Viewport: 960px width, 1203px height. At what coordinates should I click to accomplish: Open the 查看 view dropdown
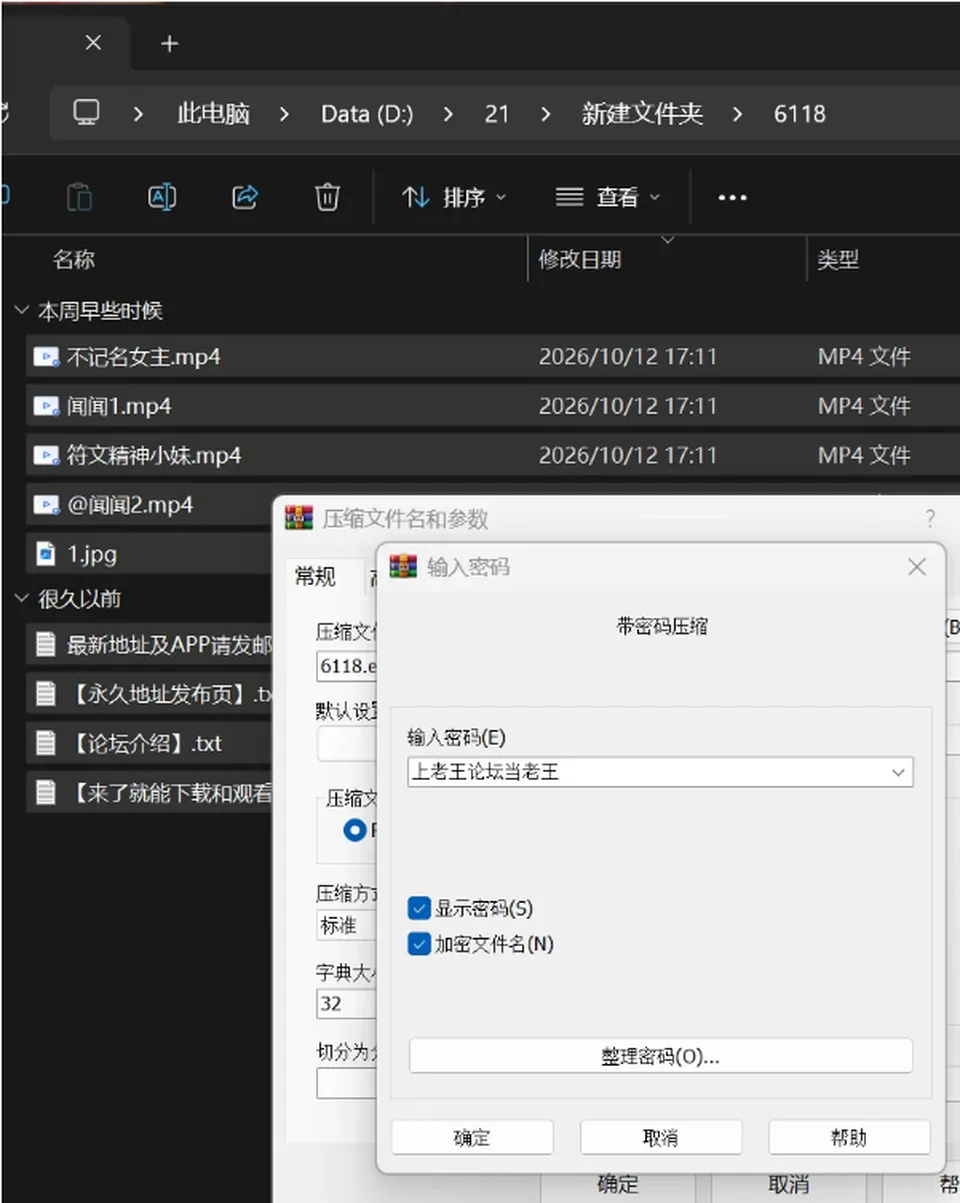(609, 197)
